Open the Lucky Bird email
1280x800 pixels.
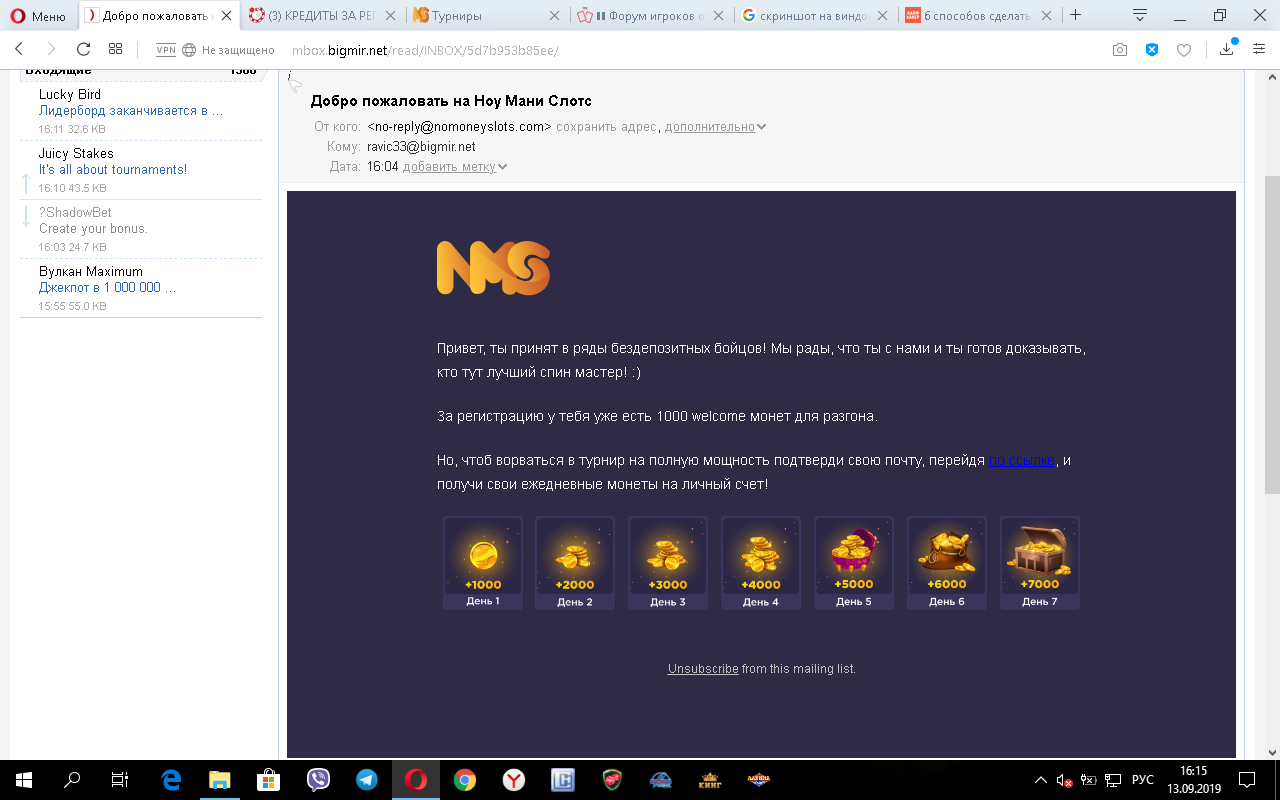point(141,111)
